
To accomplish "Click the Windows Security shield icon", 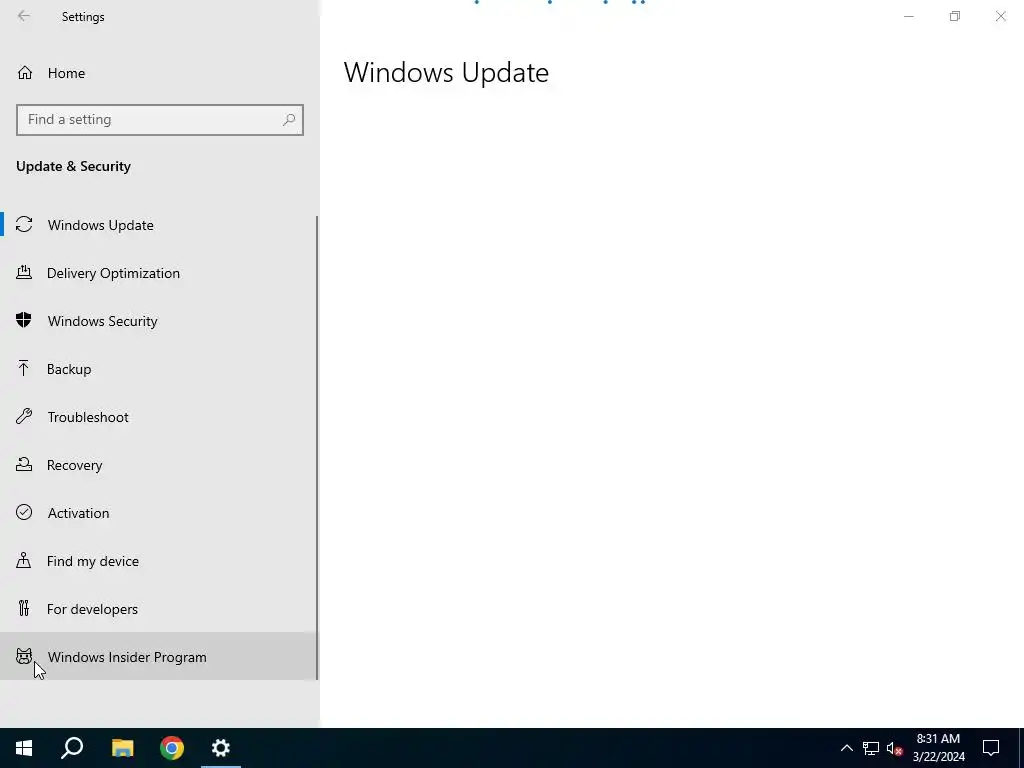I will point(24,320).
